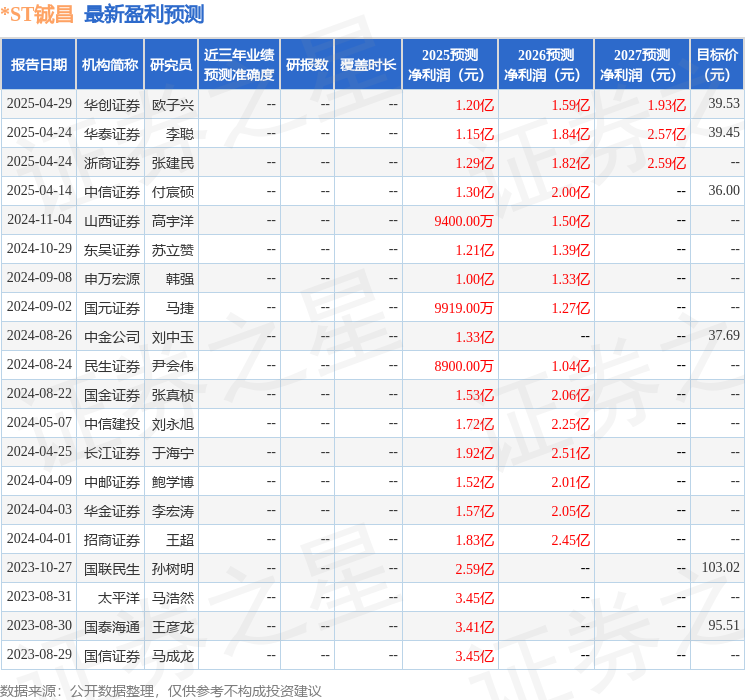Click the 机构简称 column header

click(110, 65)
